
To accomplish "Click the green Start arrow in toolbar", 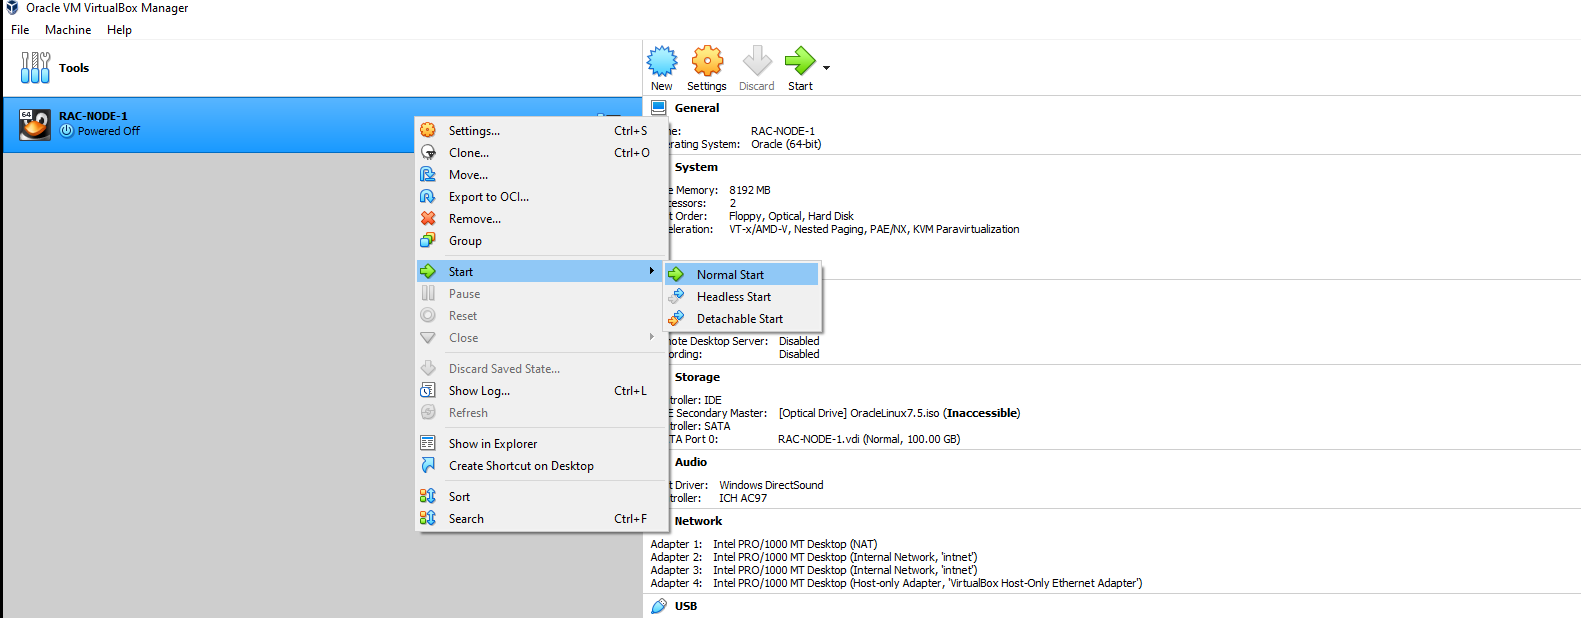I will tap(800, 61).
